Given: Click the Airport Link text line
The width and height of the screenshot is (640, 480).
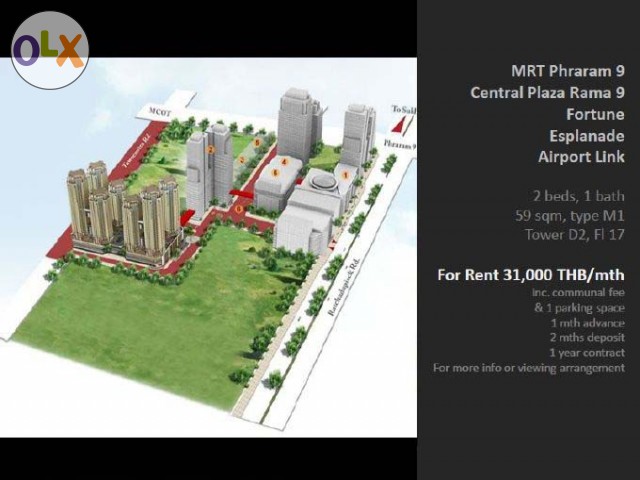Looking at the screenshot, I should [x=580, y=157].
